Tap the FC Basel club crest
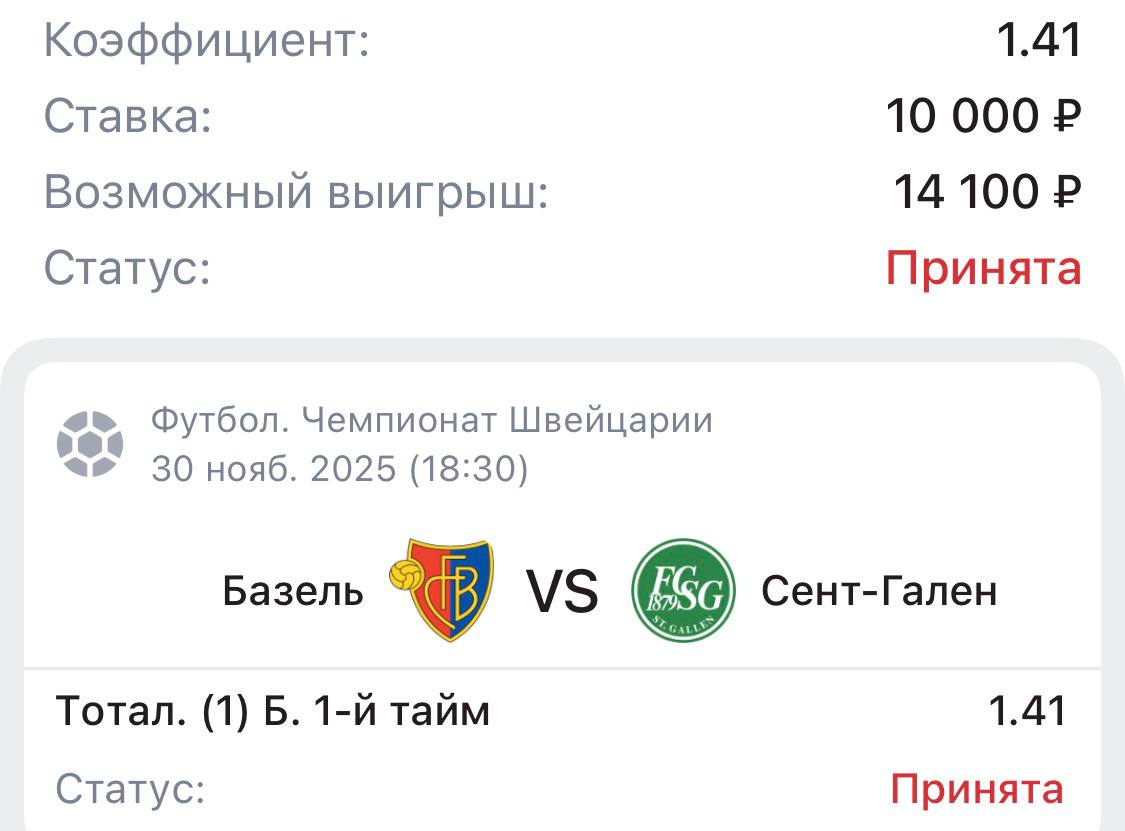Viewport: 1125px width, 831px height. pos(449,590)
